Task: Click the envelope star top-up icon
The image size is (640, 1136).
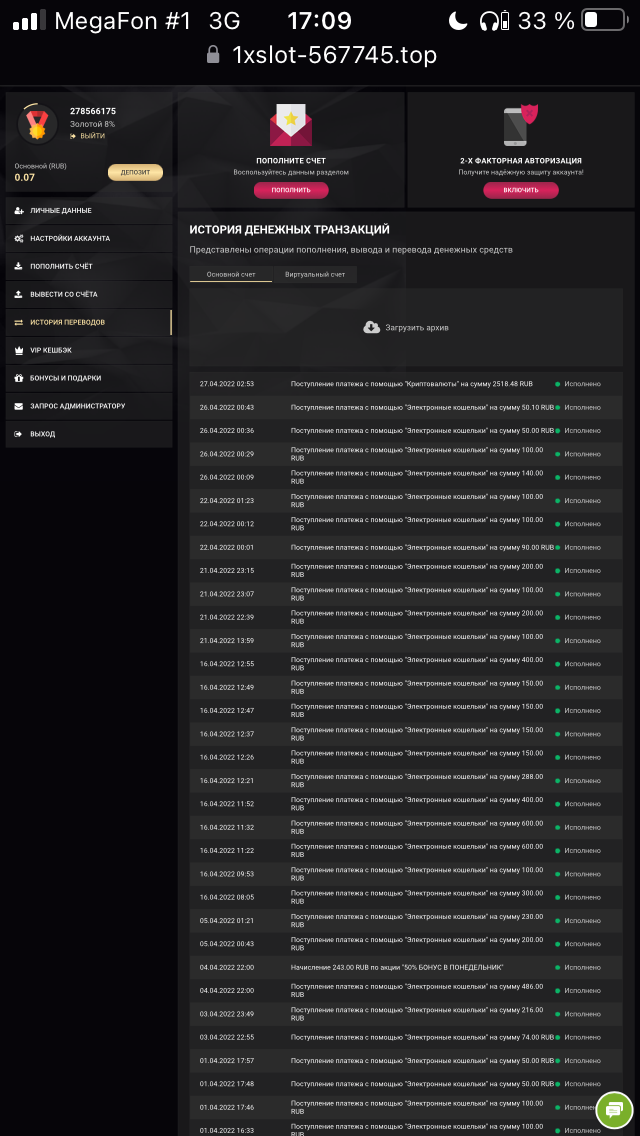Action: (290, 126)
